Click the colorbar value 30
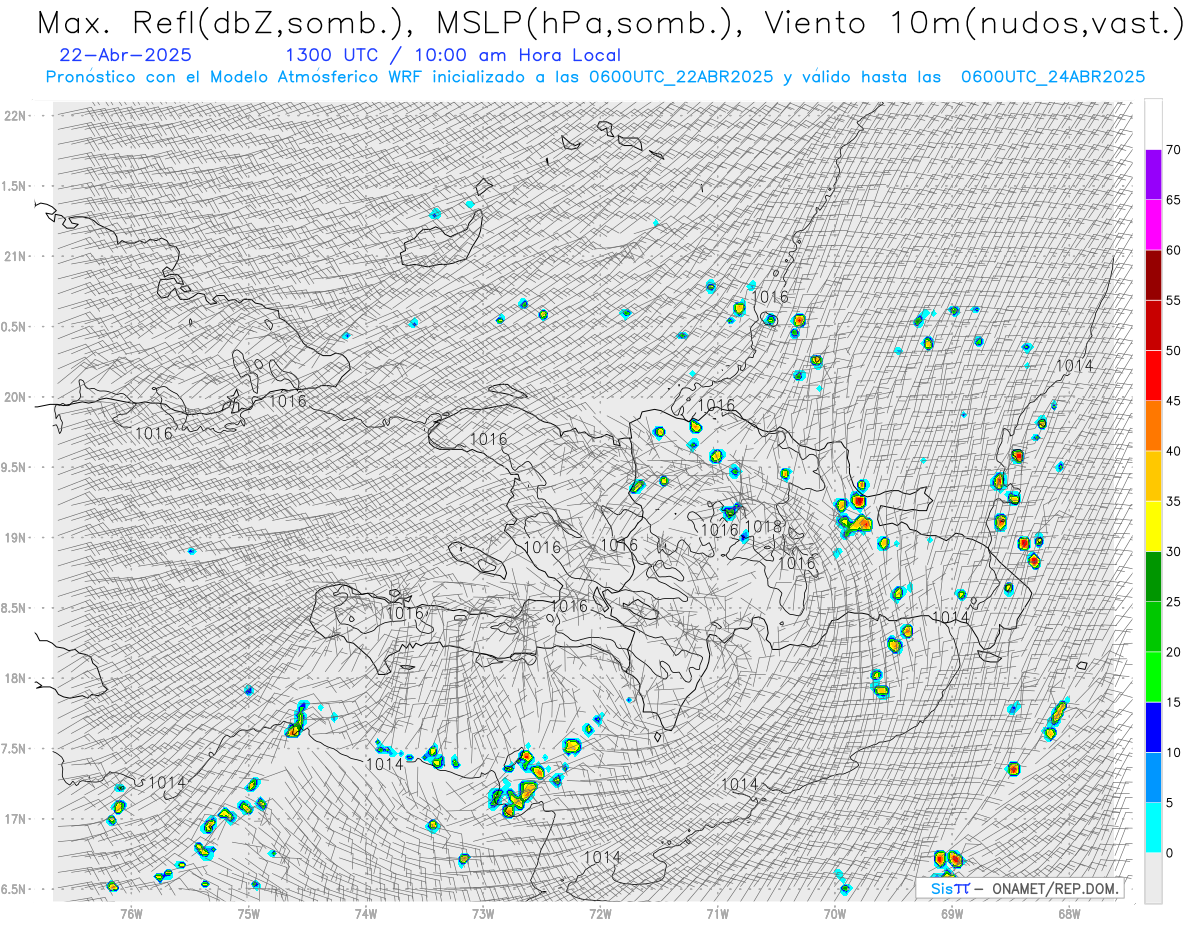This screenshot has height=927, width=1200. [1174, 551]
